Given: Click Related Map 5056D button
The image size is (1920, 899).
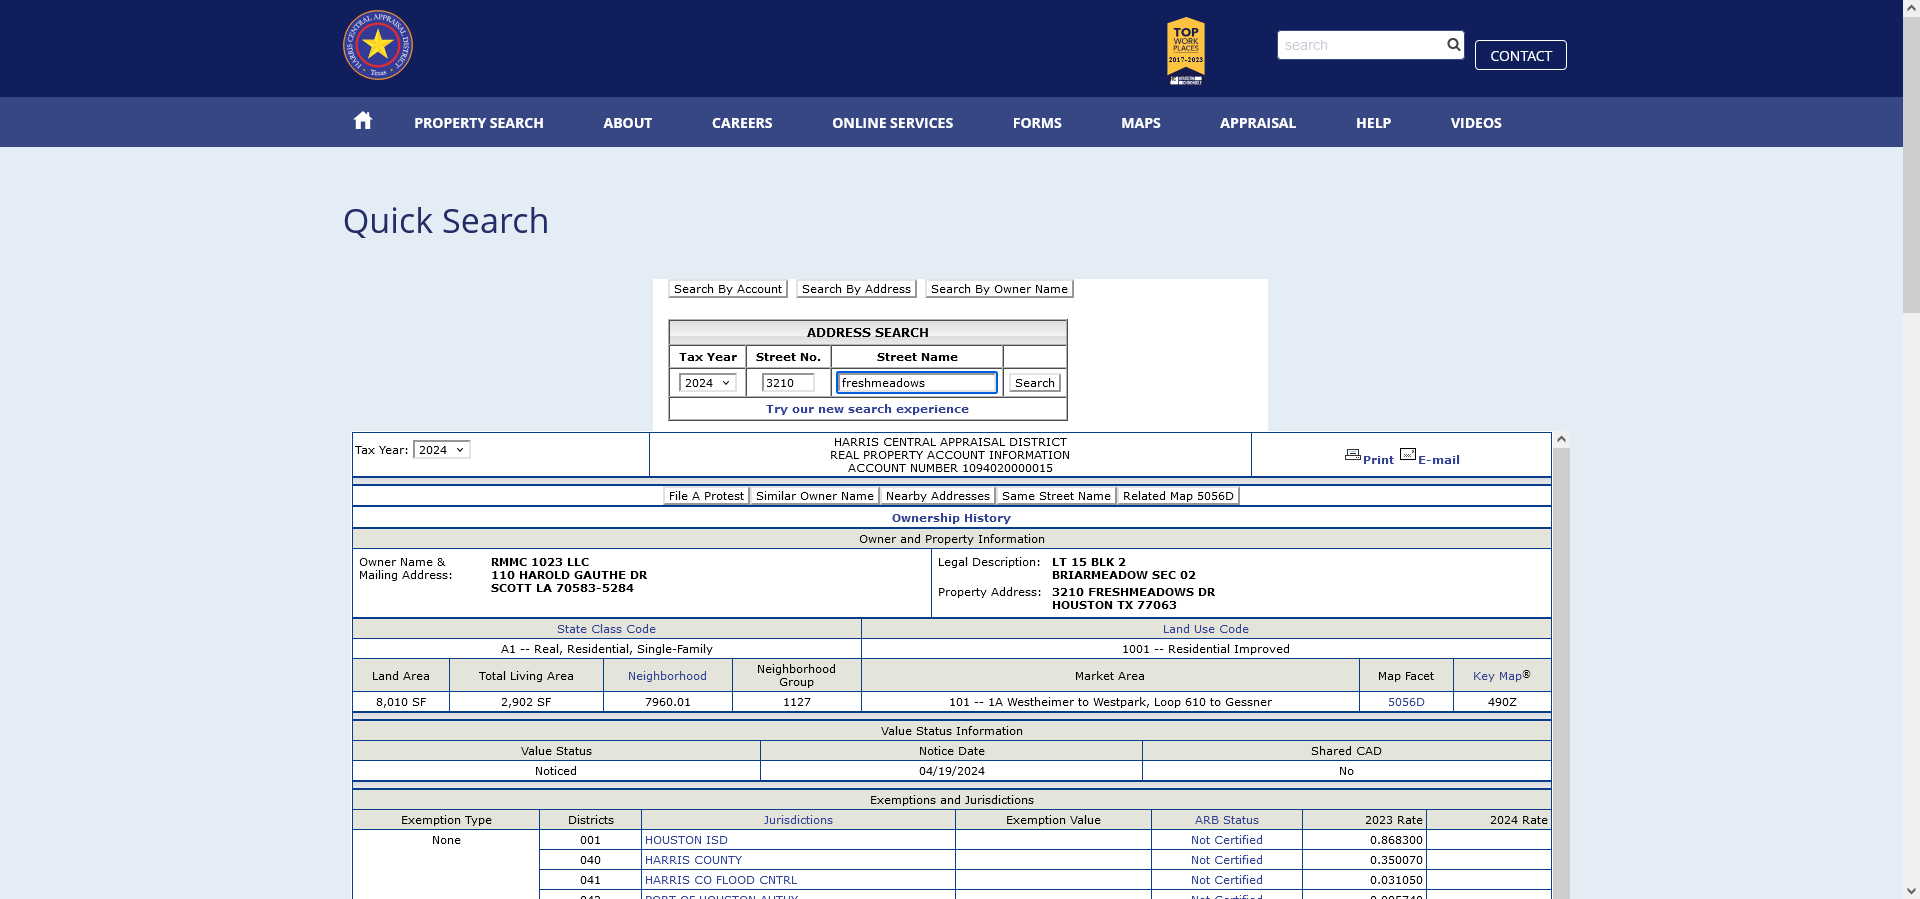Looking at the screenshot, I should pos(1178,496).
